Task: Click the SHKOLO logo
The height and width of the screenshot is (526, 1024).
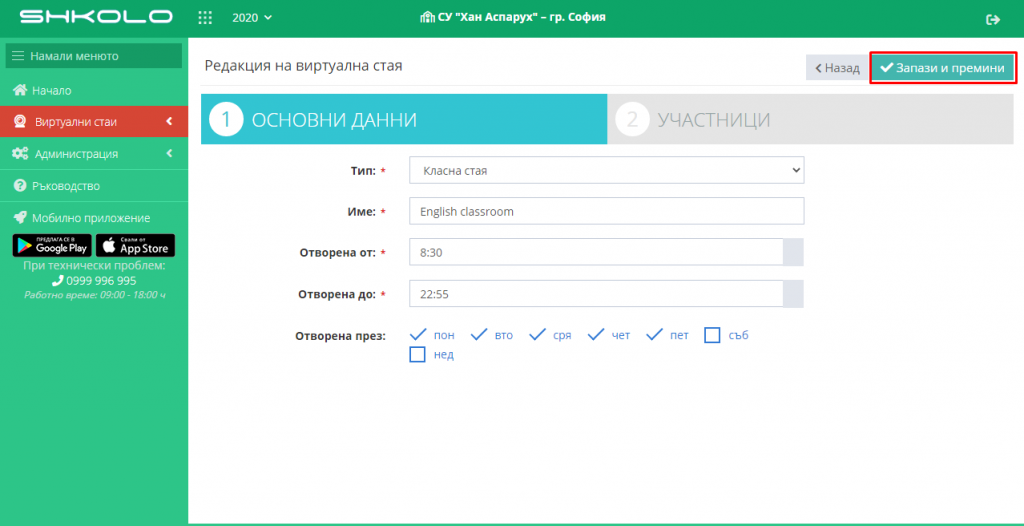Action: click(x=96, y=17)
